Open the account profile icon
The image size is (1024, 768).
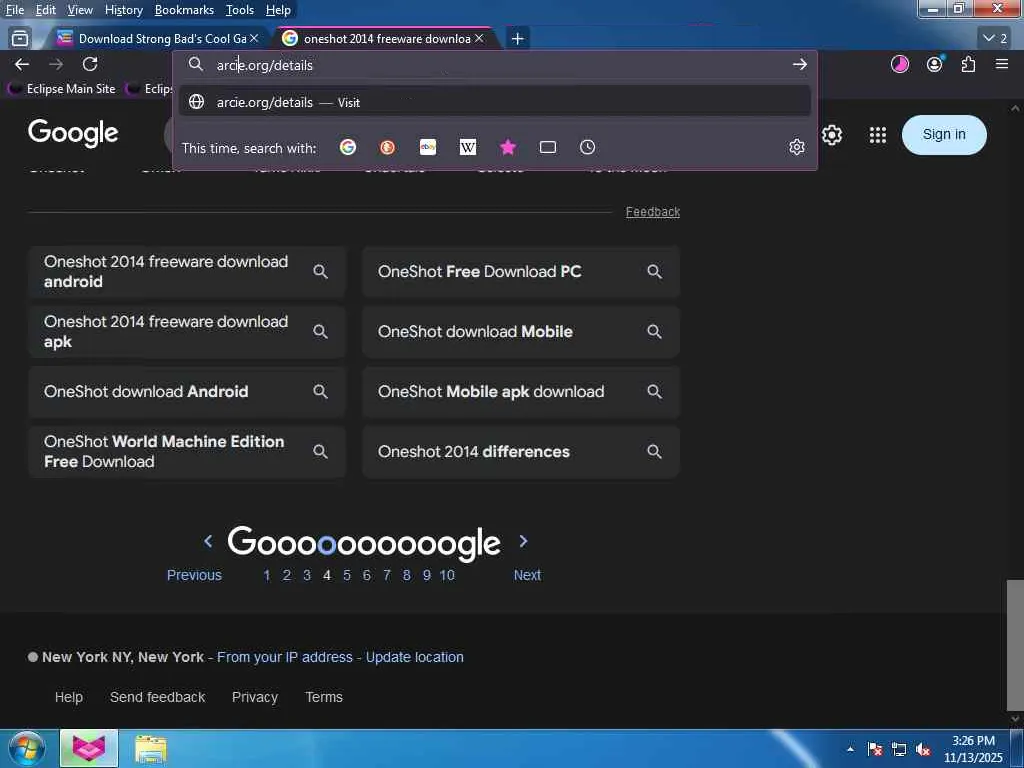click(x=935, y=64)
